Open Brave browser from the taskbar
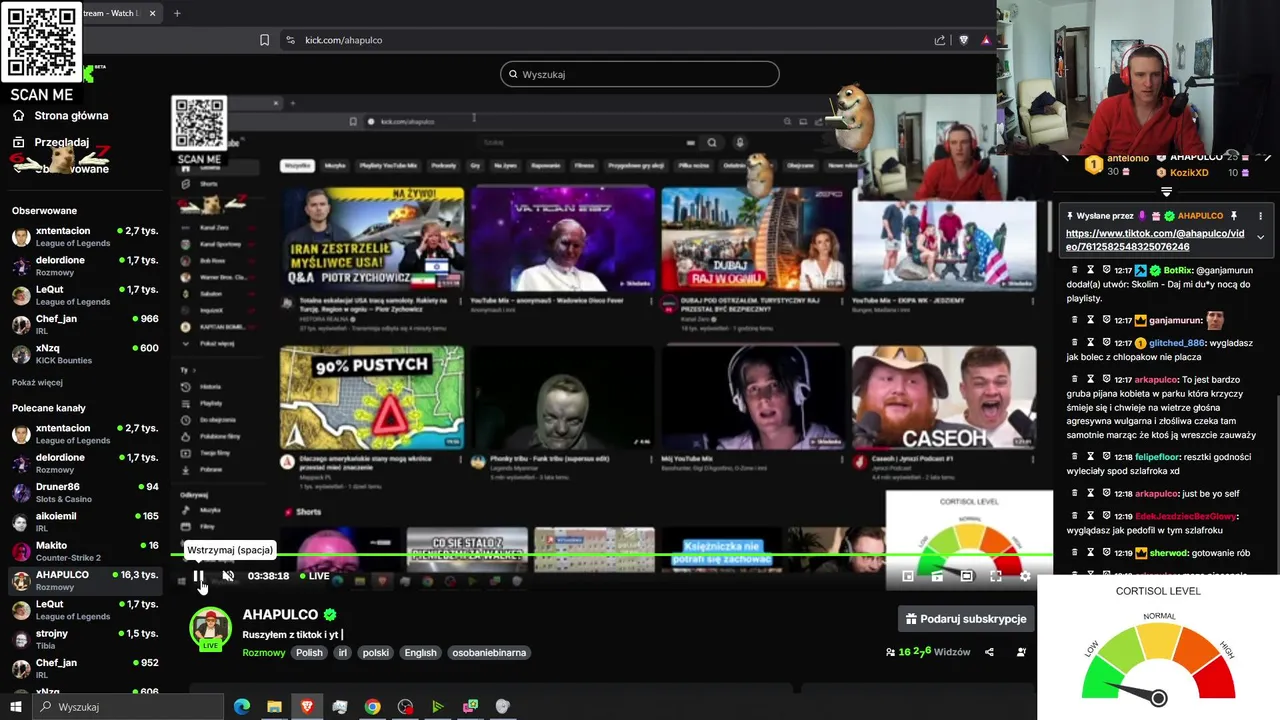Image resolution: width=1280 pixels, height=720 pixels. click(307, 707)
